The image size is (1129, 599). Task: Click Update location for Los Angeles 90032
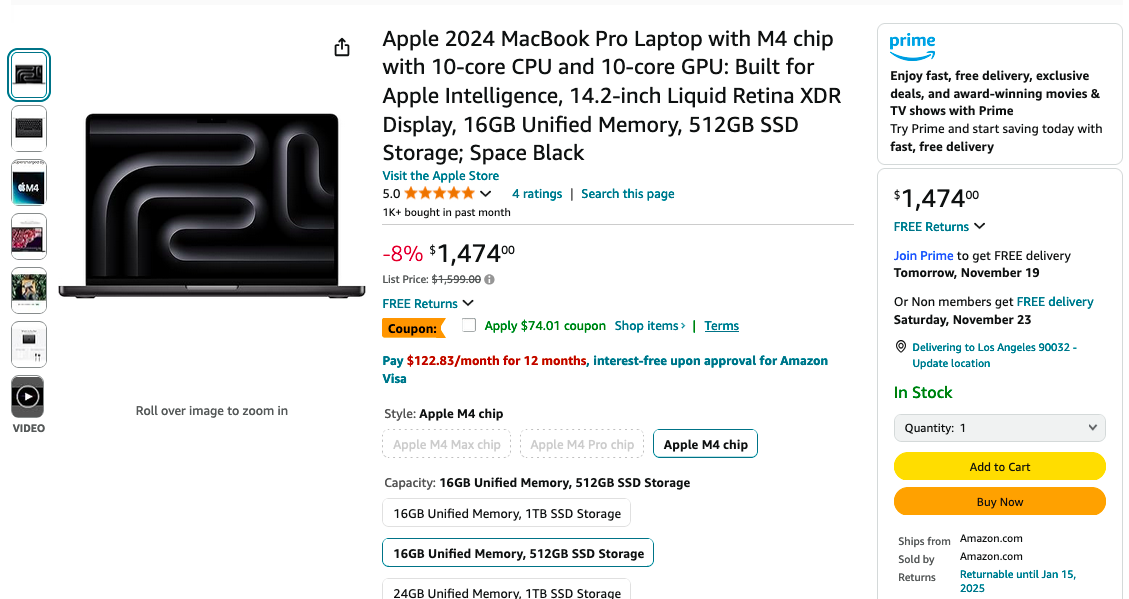951,363
